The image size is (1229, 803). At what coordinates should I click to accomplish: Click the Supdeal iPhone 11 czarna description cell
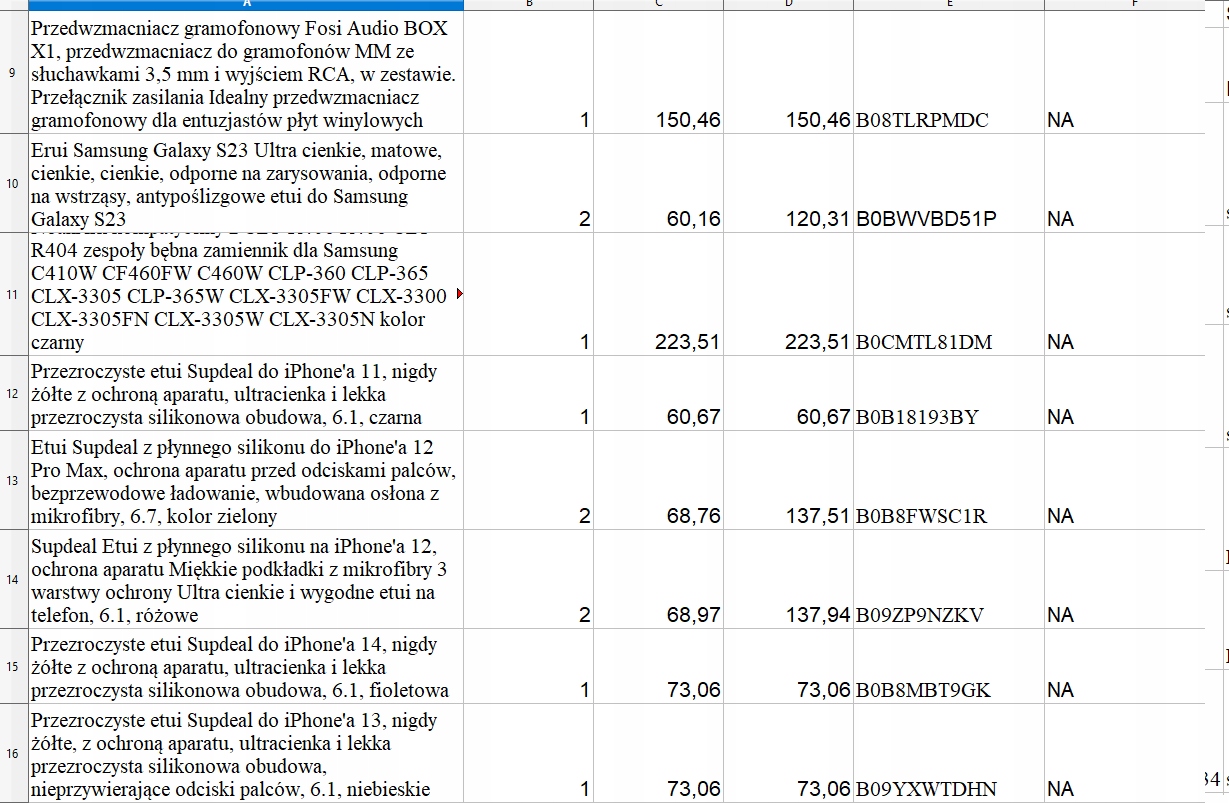click(x=244, y=393)
